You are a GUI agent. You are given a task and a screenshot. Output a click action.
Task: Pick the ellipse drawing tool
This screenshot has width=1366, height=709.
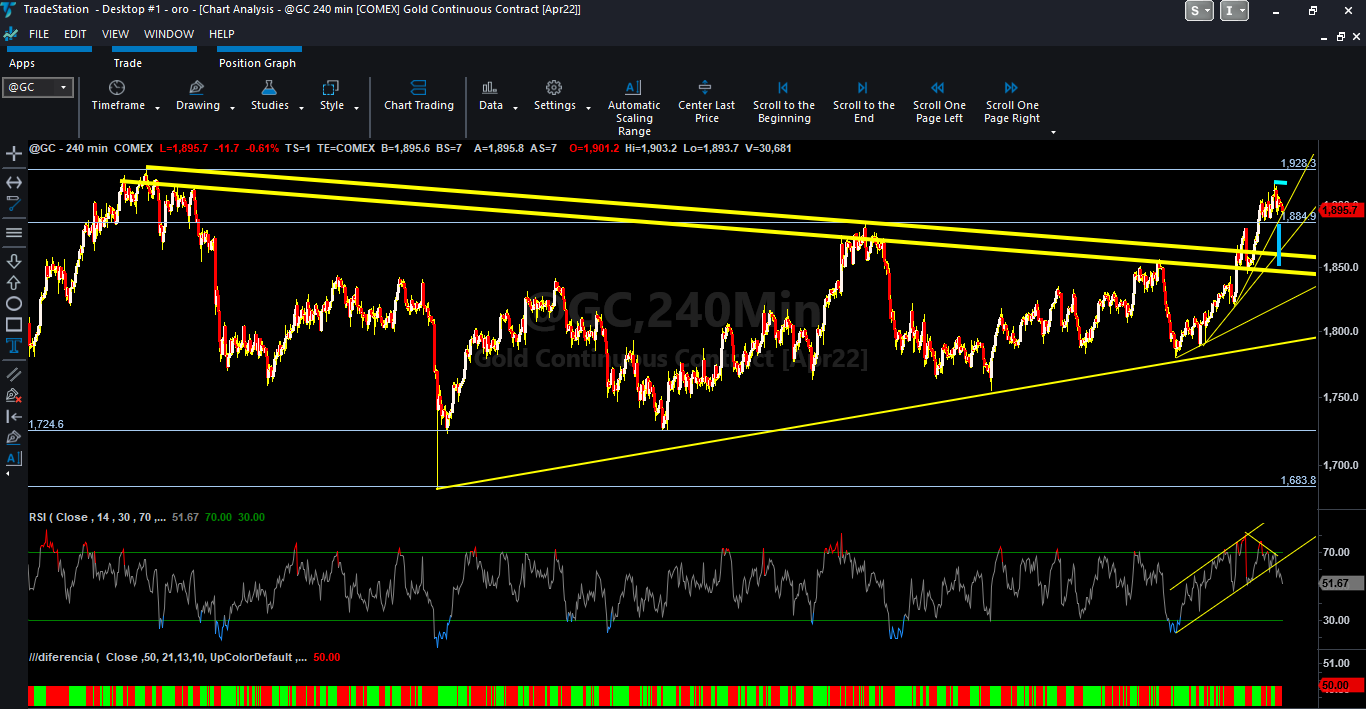pos(14,303)
